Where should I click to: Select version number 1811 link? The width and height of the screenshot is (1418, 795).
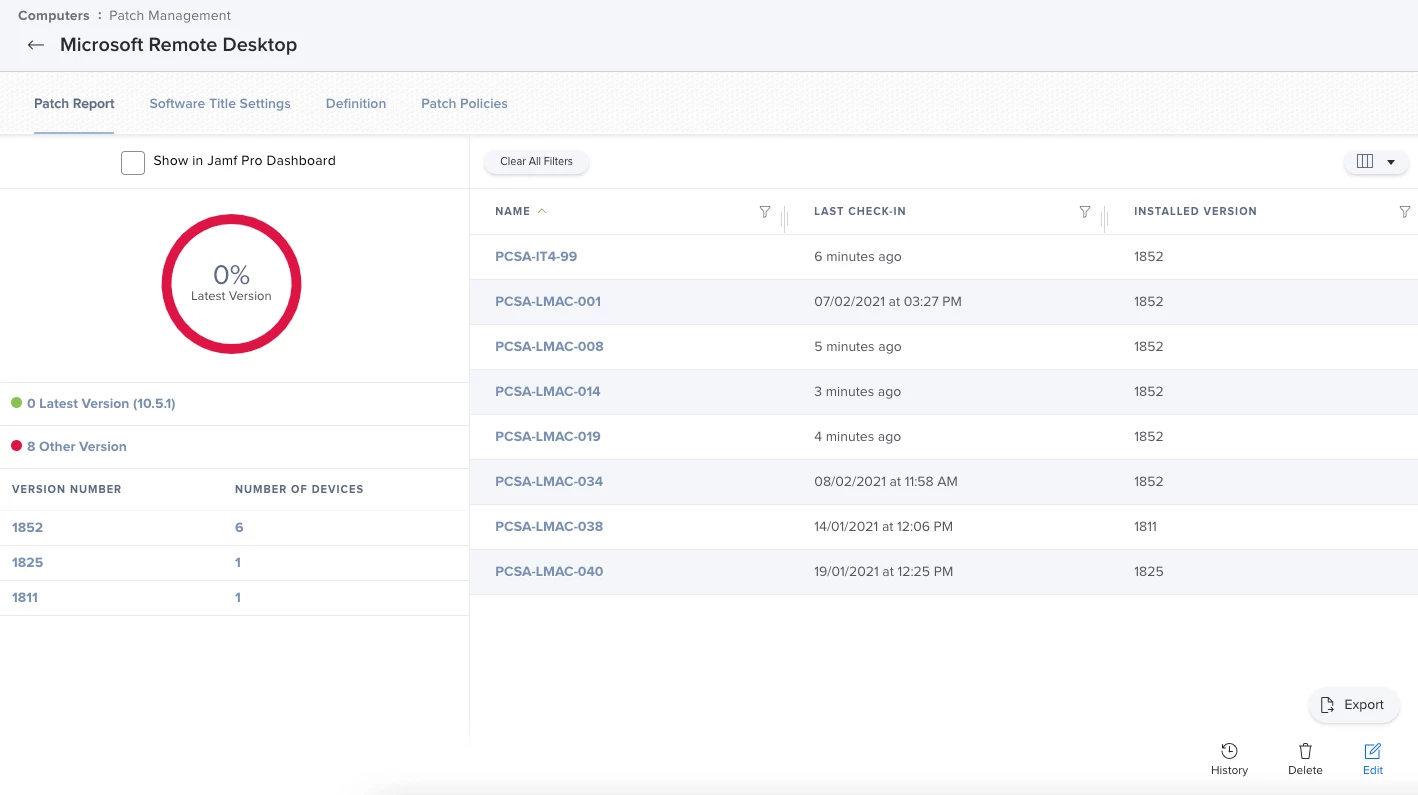pyautogui.click(x=25, y=597)
